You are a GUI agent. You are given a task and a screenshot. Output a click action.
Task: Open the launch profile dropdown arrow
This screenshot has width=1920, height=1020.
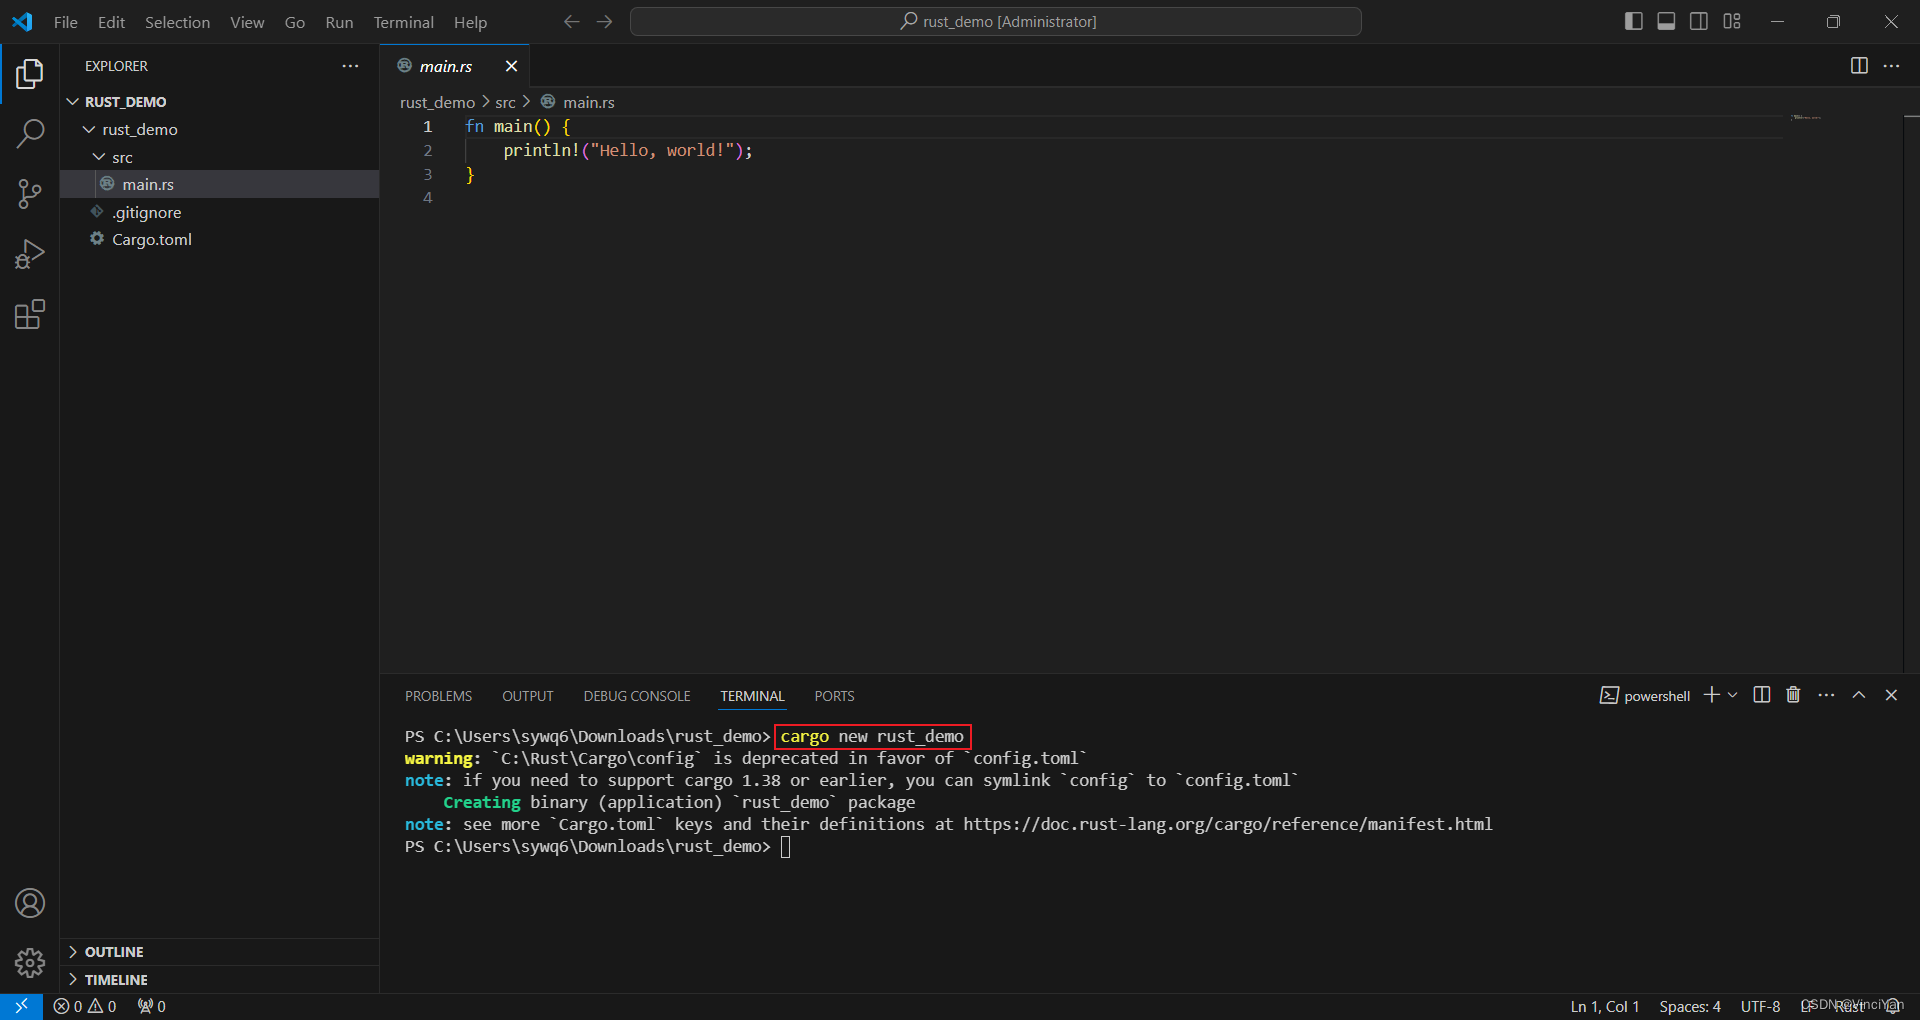click(x=1733, y=695)
